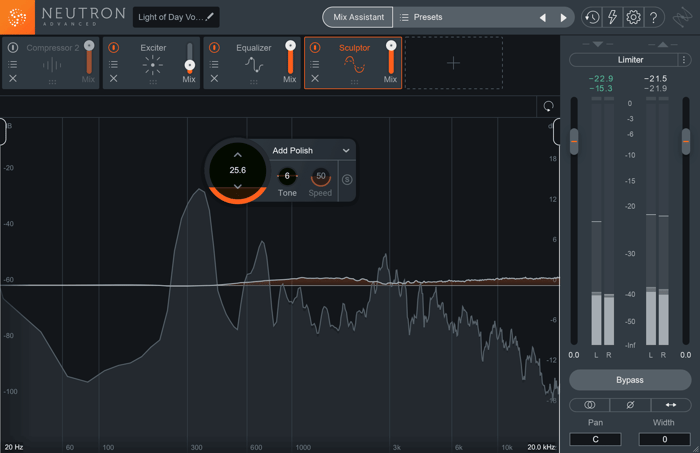Click the Bypass button

pyautogui.click(x=630, y=380)
